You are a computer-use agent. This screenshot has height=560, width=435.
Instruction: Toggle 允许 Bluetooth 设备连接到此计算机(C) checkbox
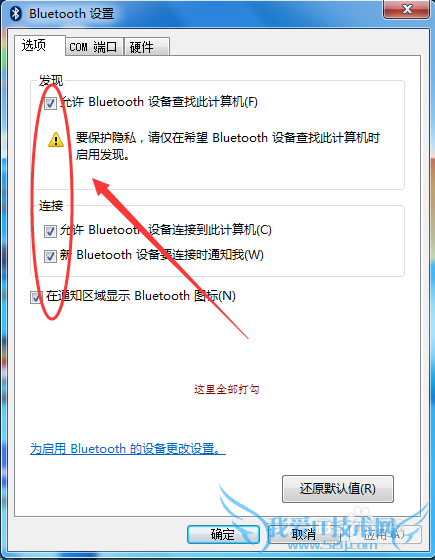coord(50,231)
